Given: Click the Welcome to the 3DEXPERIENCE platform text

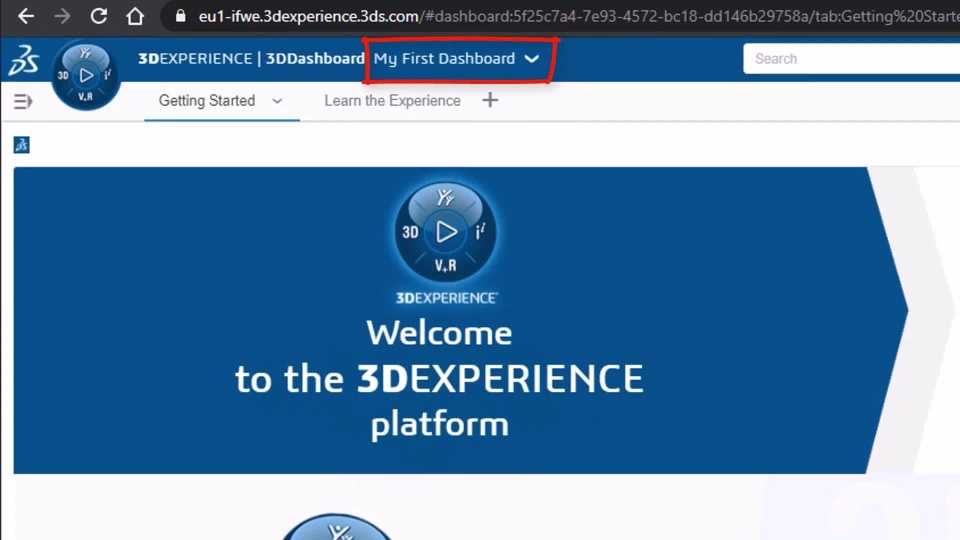Looking at the screenshot, I should [x=439, y=378].
